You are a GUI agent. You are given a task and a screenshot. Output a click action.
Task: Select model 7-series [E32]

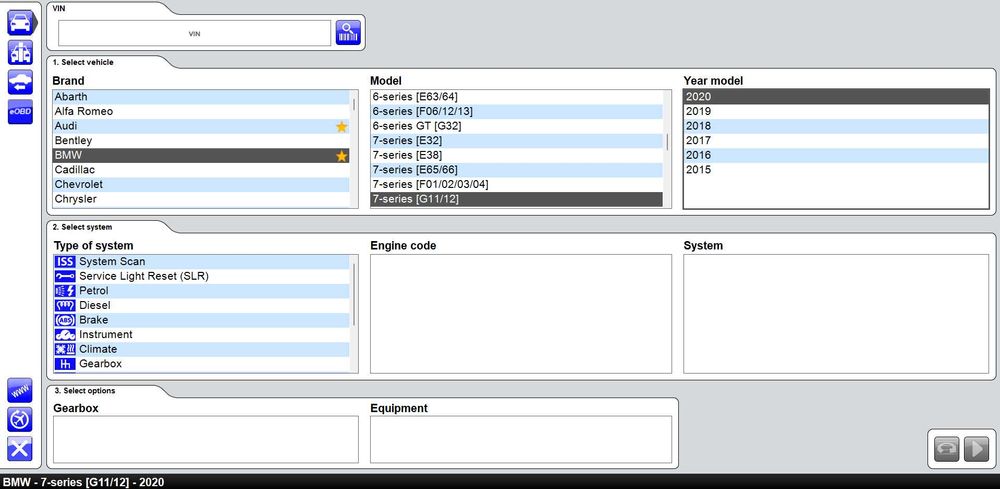(517, 141)
